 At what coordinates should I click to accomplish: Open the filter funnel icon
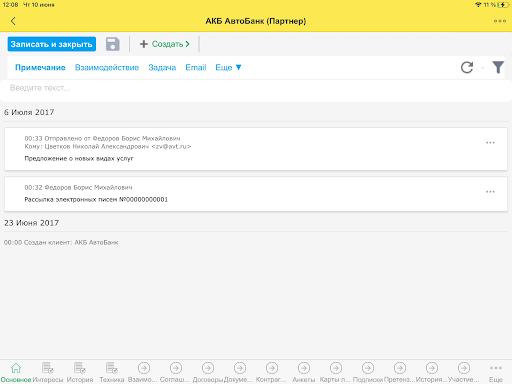click(498, 67)
